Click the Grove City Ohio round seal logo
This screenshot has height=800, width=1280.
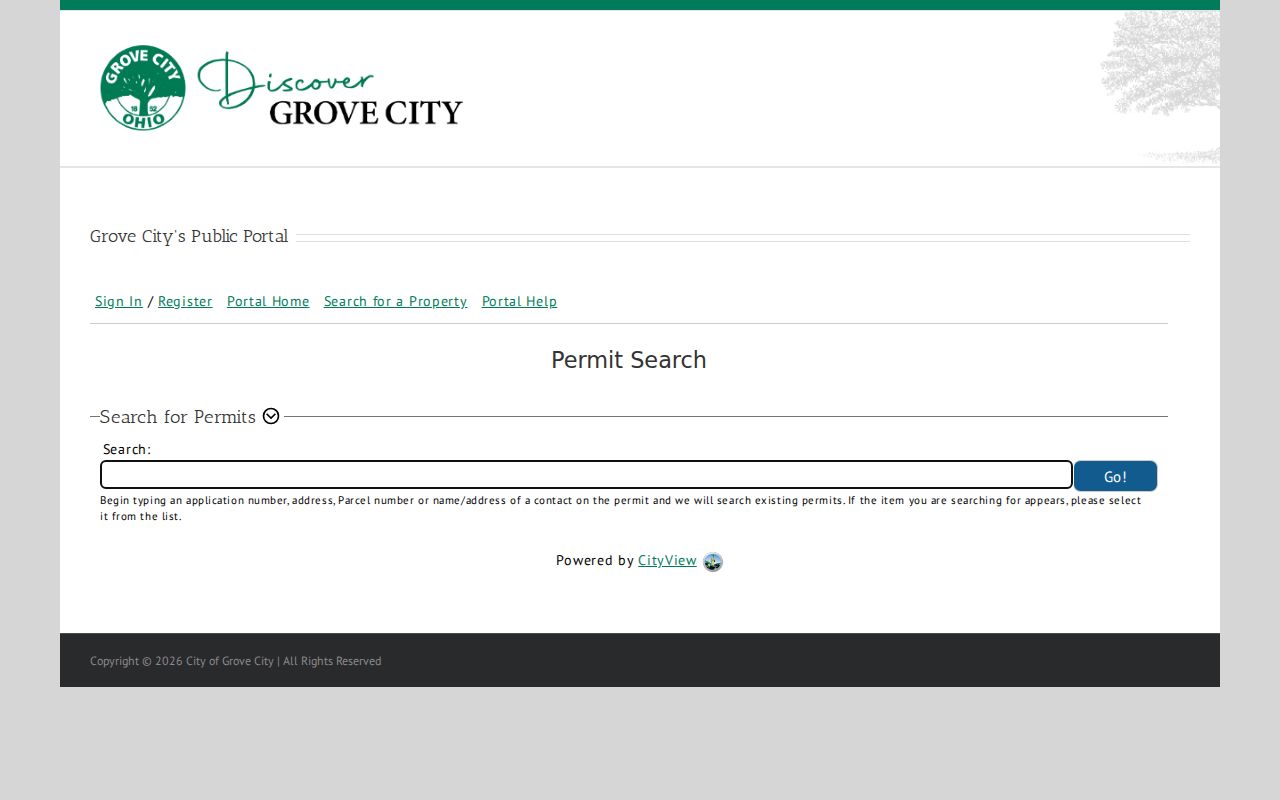pos(143,88)
